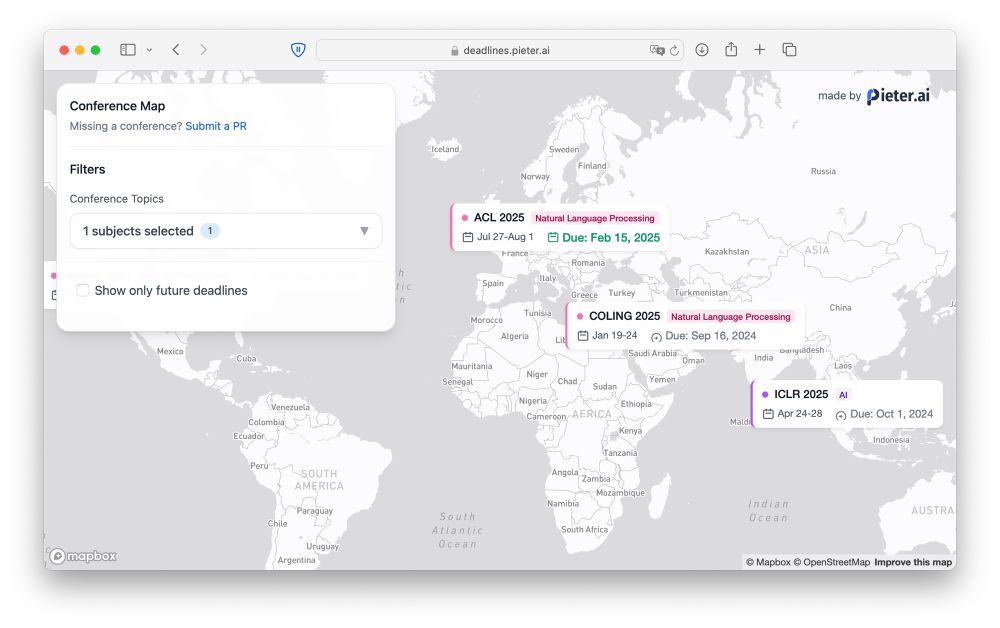
Task: Click the pink dot beside ACL 2025
Action: 465,218
